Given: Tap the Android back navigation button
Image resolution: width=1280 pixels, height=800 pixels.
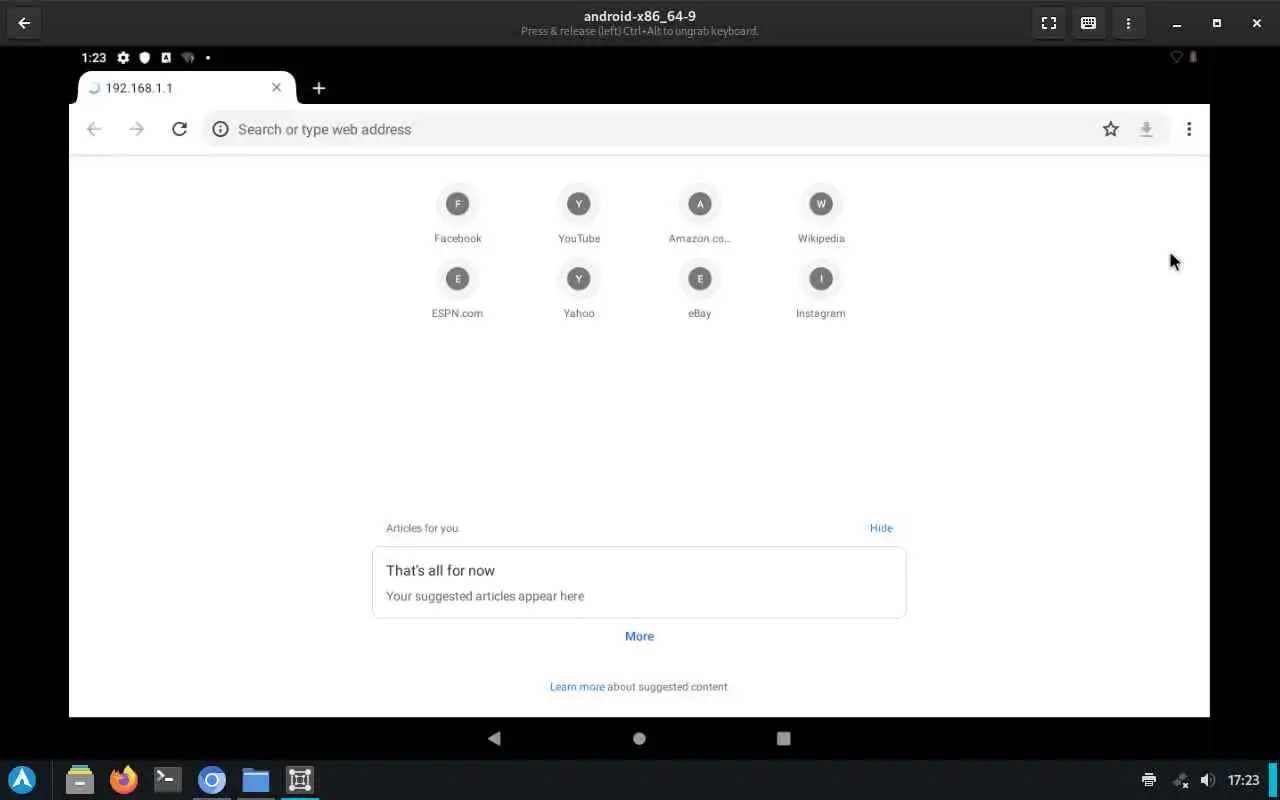Looking at the screenshot, I should [494, 738].
